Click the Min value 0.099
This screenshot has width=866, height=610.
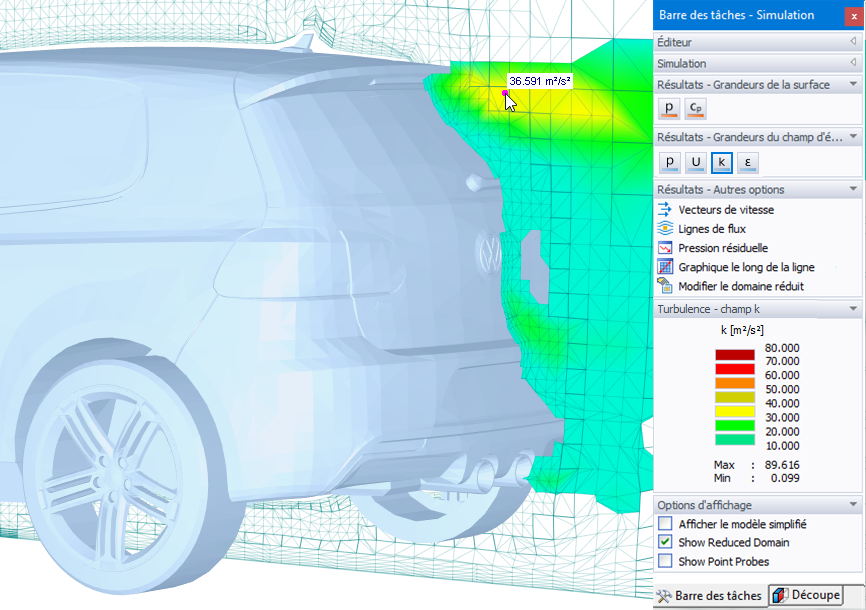point(785,478)
